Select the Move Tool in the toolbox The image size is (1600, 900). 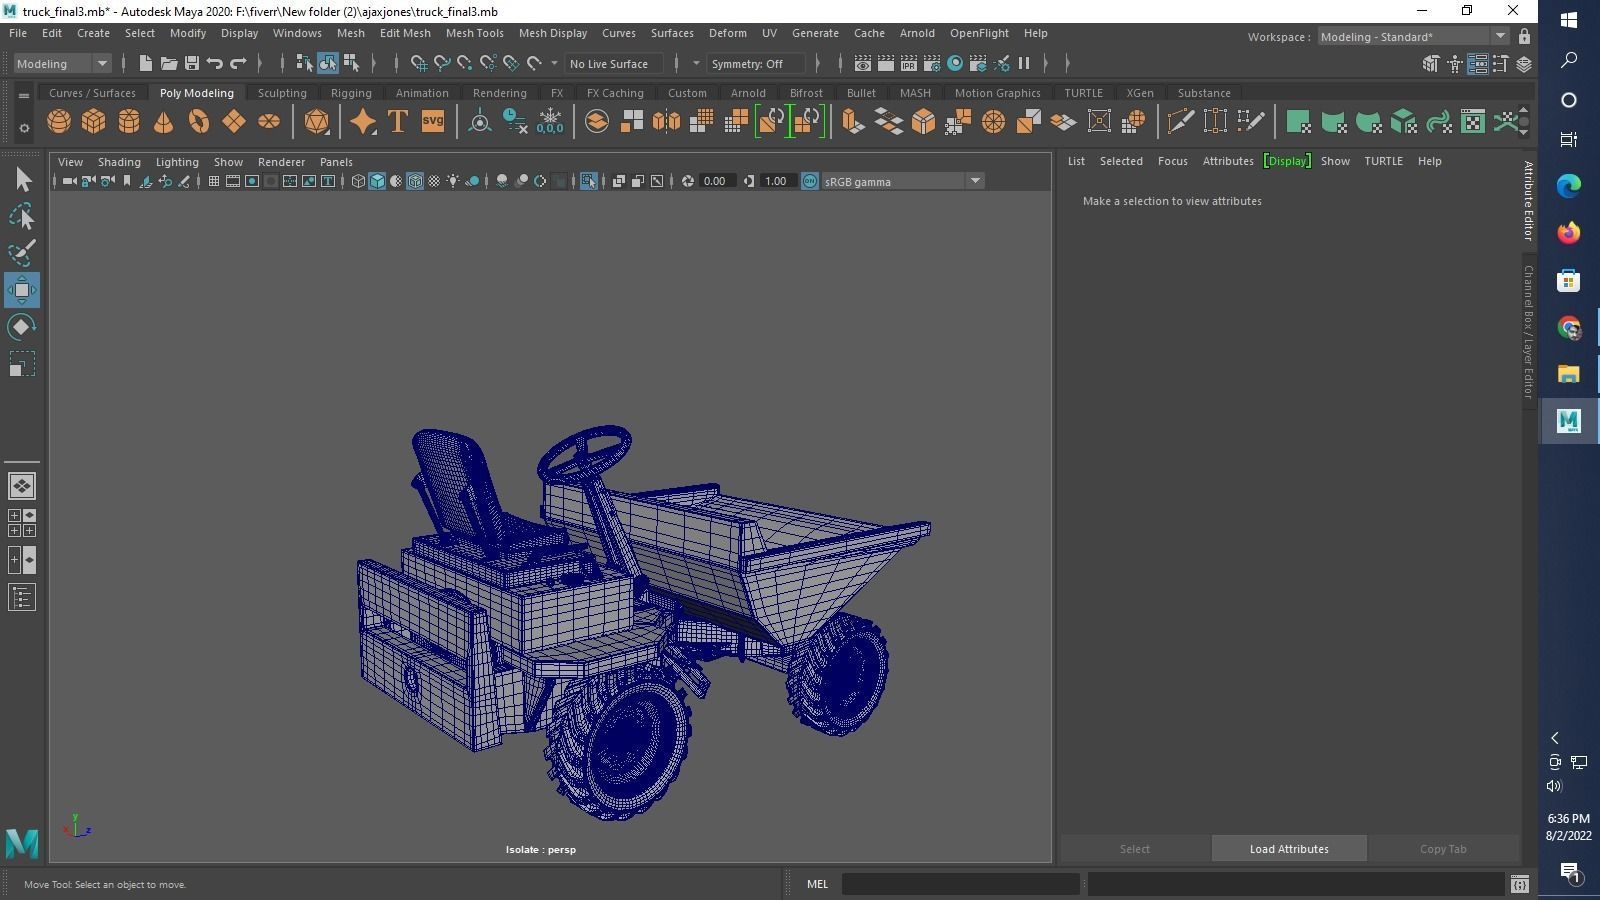(22, 290)
